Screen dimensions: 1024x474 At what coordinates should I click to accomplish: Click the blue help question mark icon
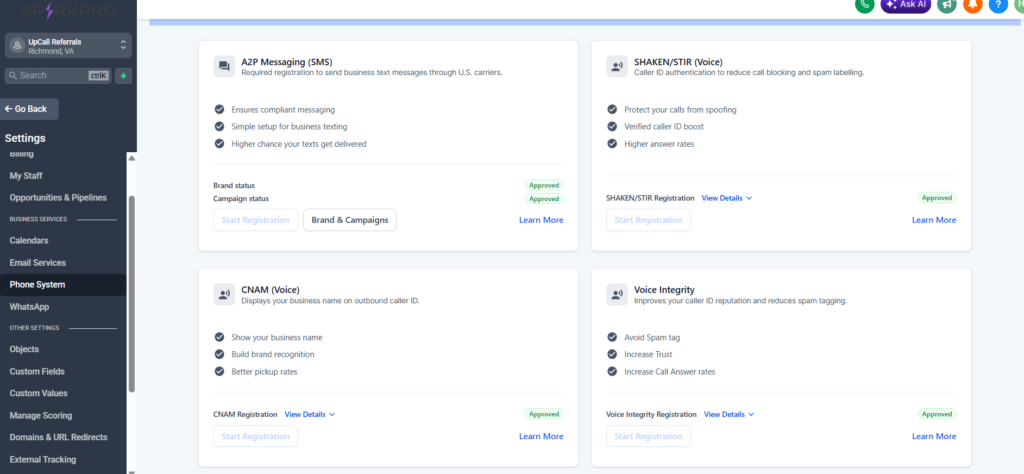pos(998,5)
